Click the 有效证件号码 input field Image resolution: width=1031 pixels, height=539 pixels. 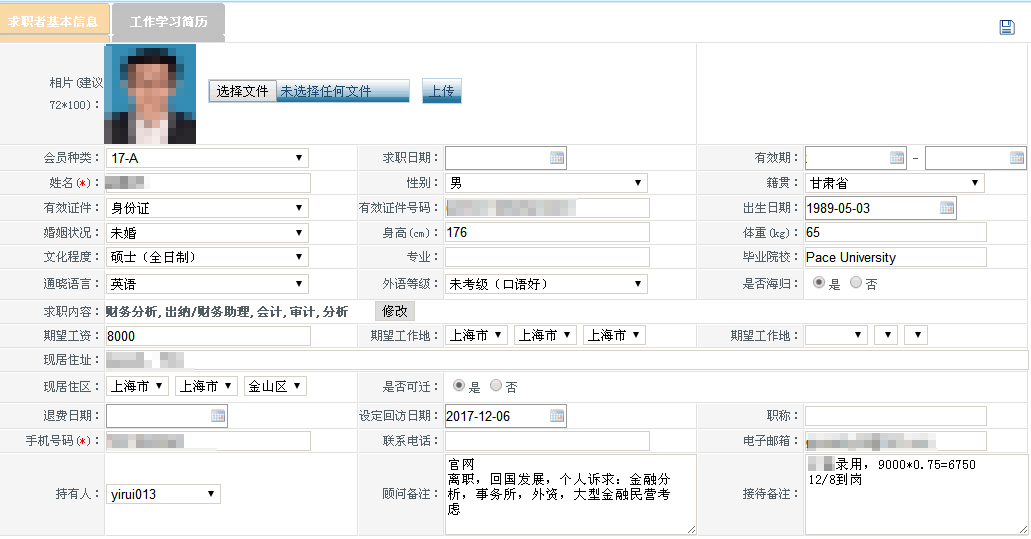tap(547, 208)
